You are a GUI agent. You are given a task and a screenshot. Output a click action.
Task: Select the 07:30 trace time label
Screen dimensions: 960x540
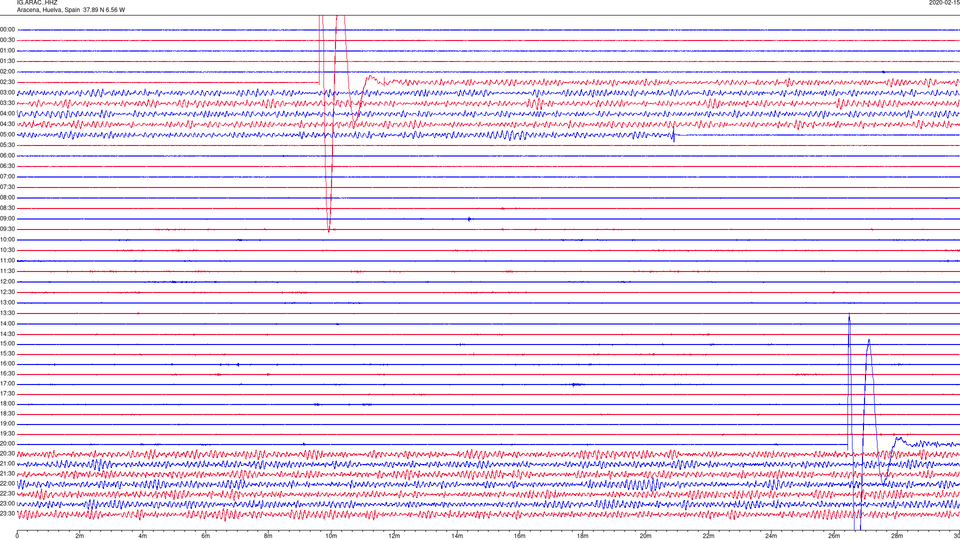pyautogui.click(x=7, y=187)
